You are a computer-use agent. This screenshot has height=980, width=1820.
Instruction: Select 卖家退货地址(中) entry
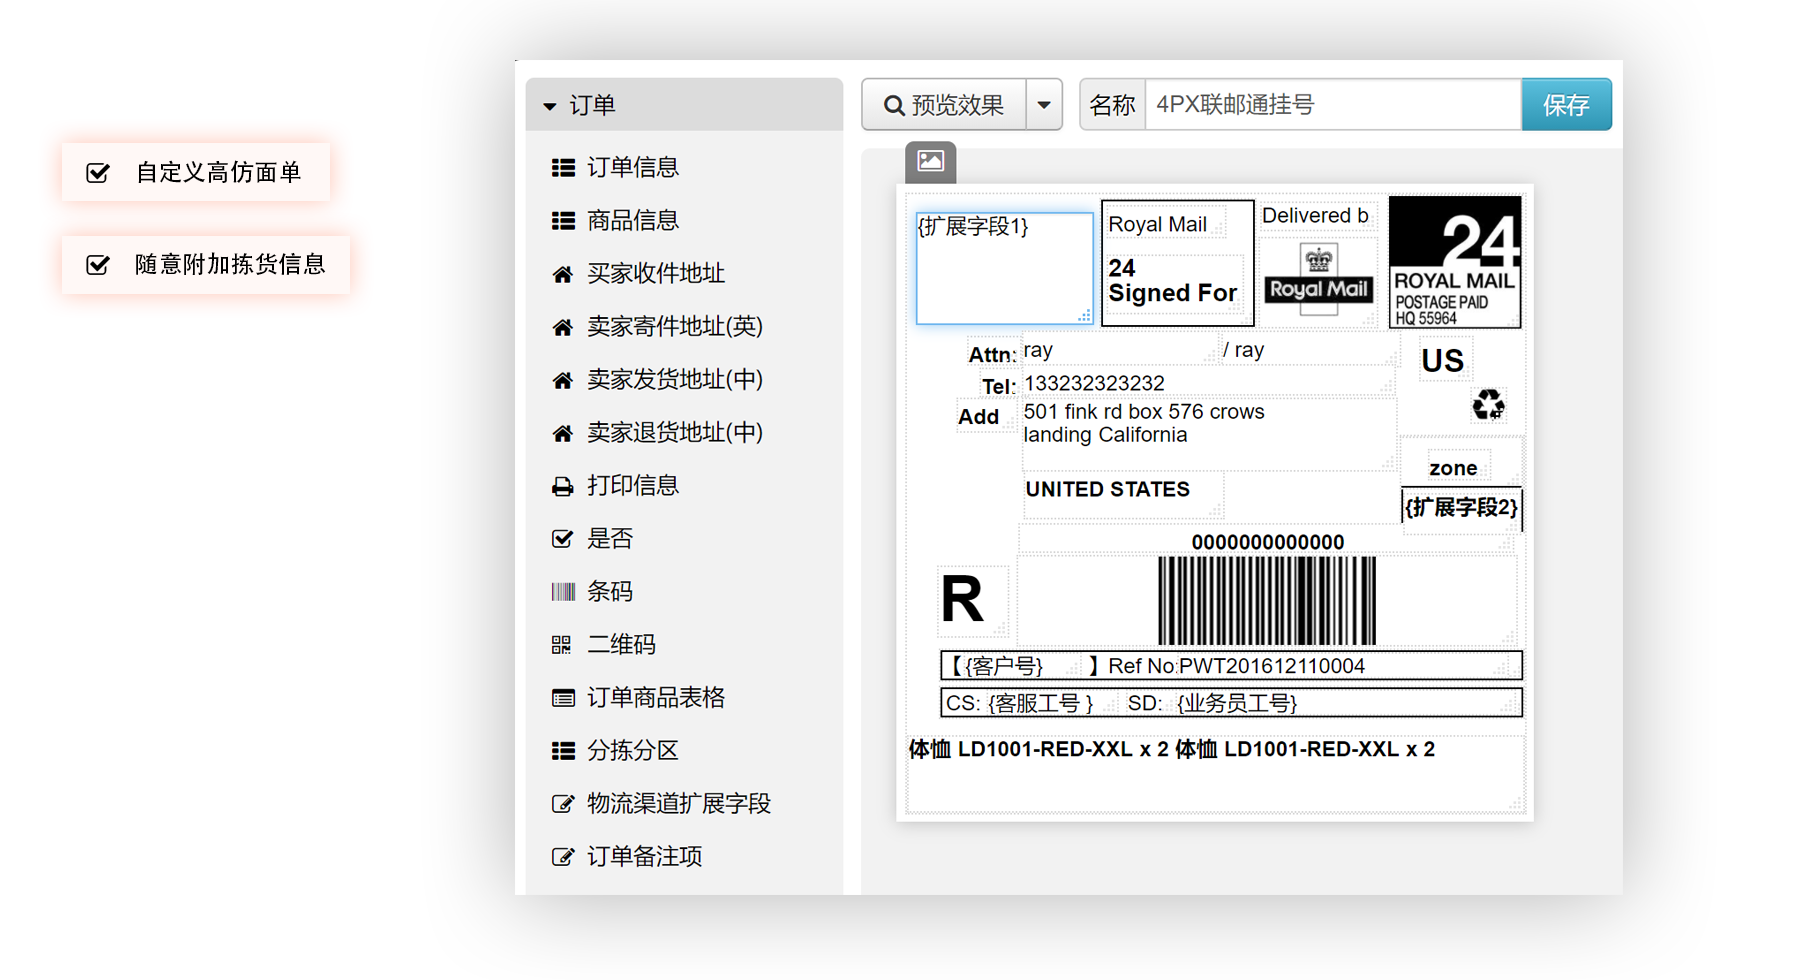pyautogui.click(x=675, y=433)
